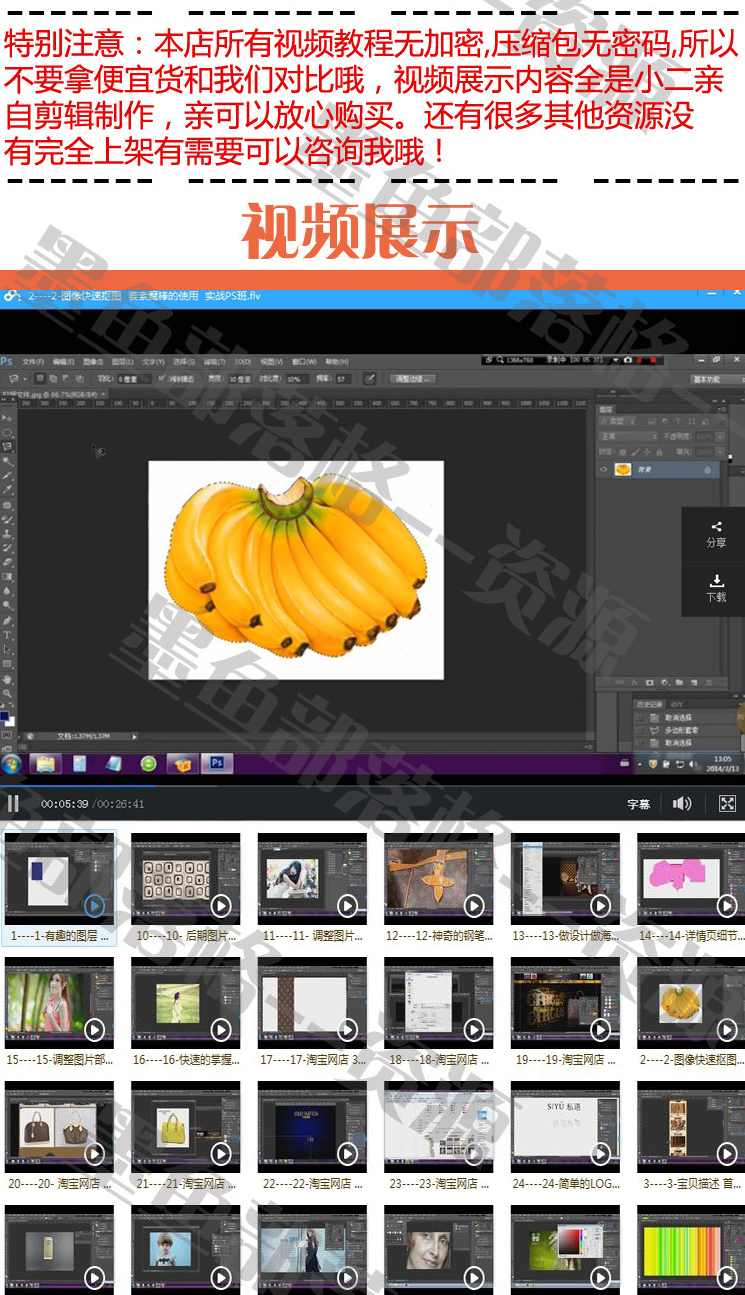The height and width of the screenshot is (1295, 745).
Task: Click the 下载 download icon
Action: tap(716, 586)
